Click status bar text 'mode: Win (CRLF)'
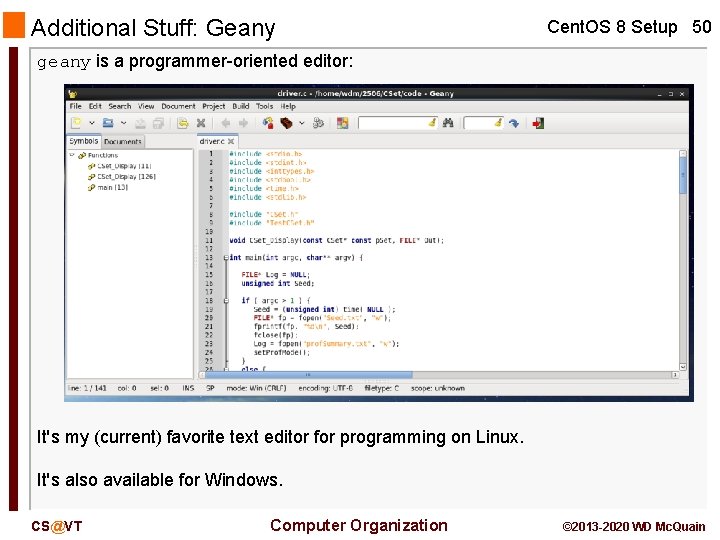The image size is (720, 540). click(256, 388)
